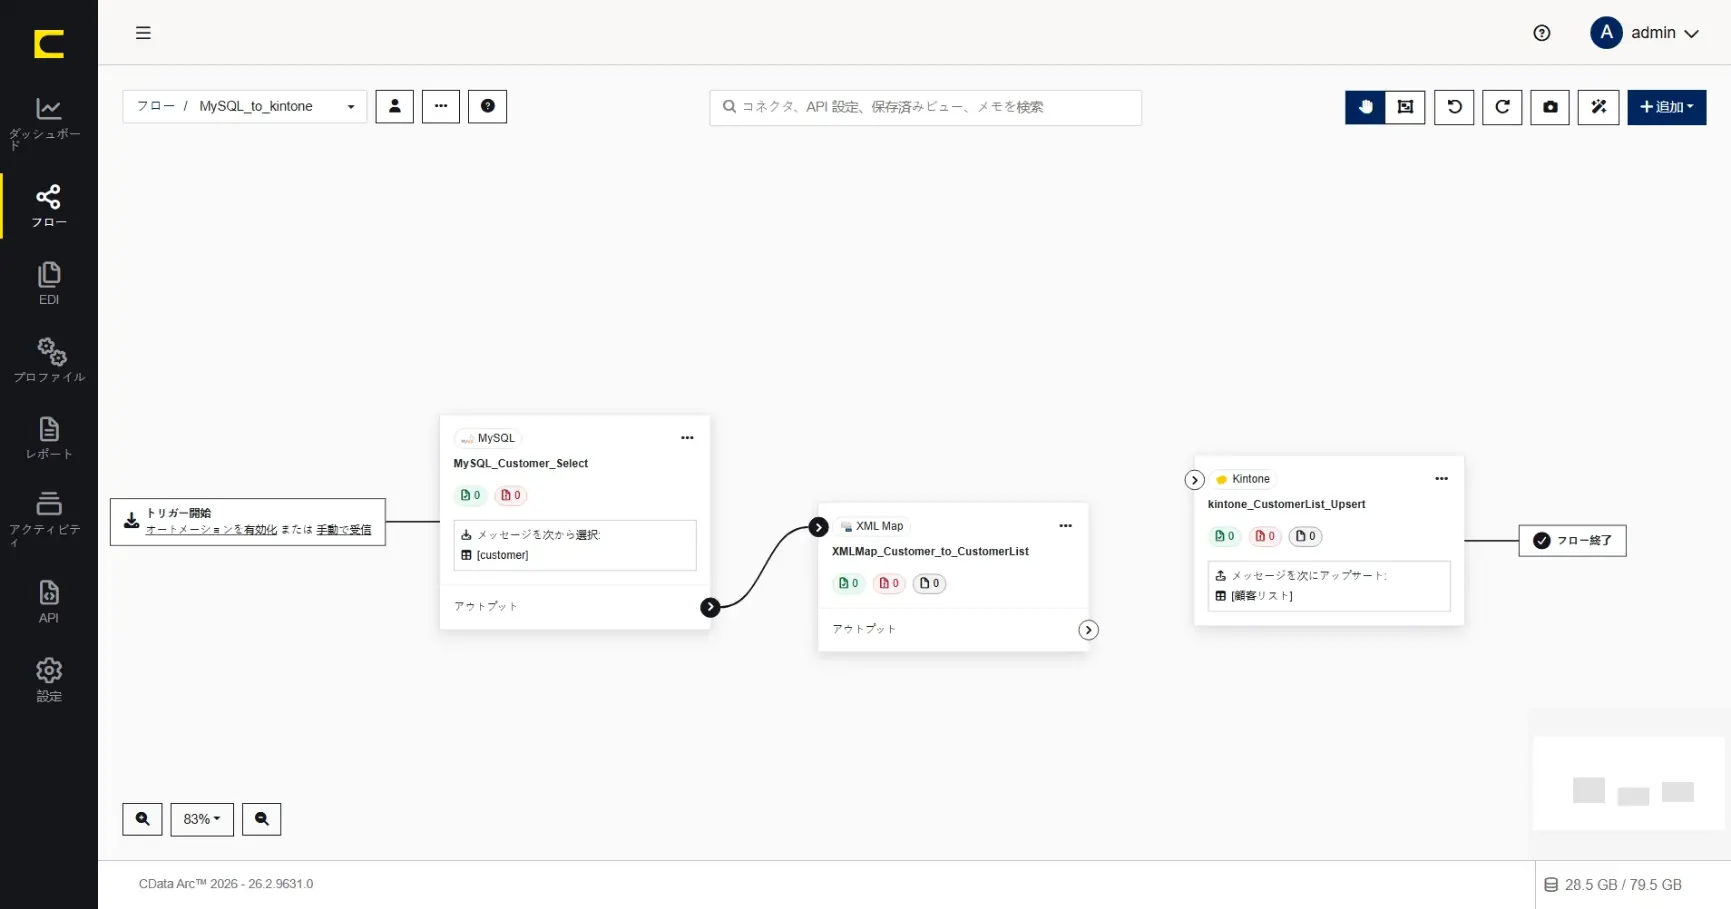Open kintone_CustomerList_Upsert connector title

coord(1286,505)
